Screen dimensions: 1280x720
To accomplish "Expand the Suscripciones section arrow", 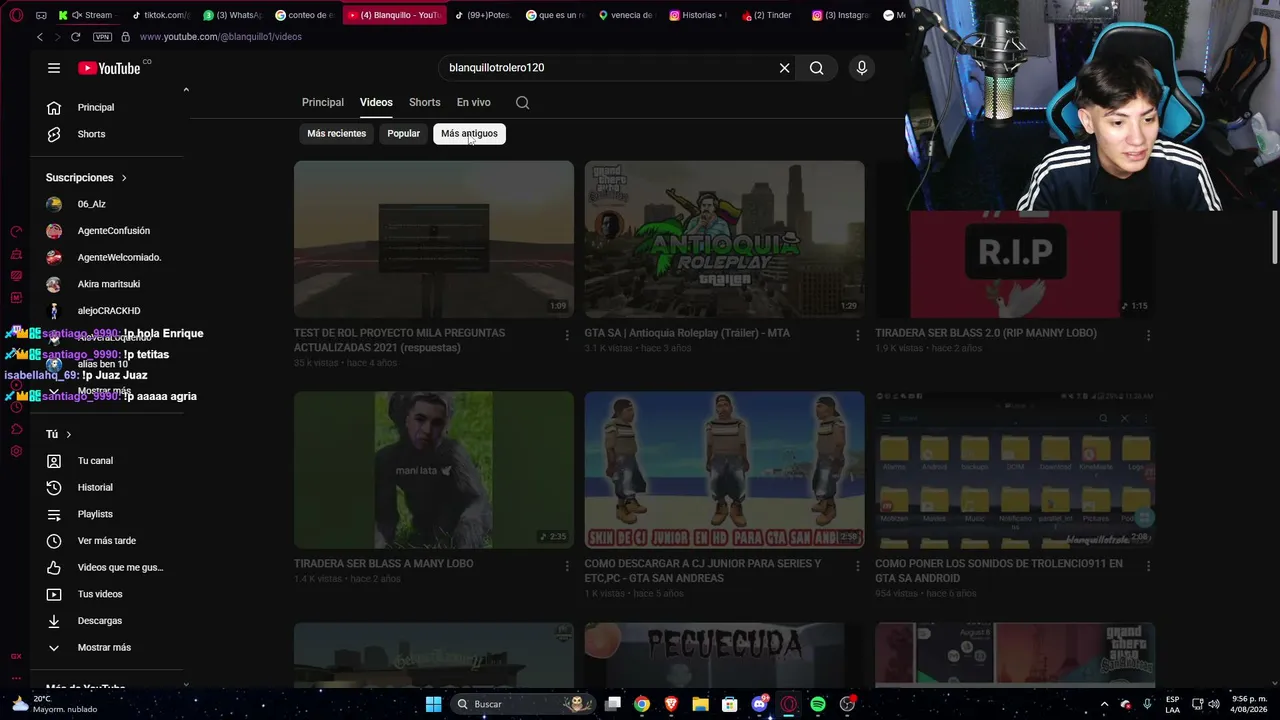I will coord(124,178).
